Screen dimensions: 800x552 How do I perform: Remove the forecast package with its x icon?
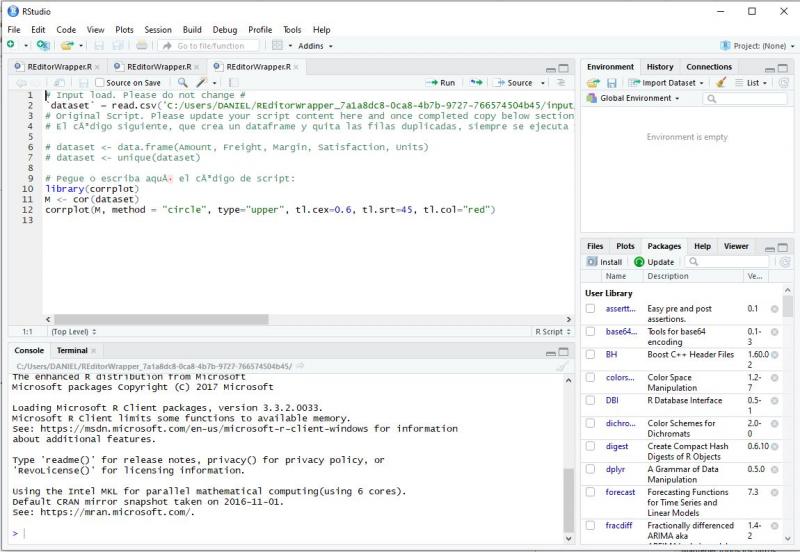click(774, 493)
